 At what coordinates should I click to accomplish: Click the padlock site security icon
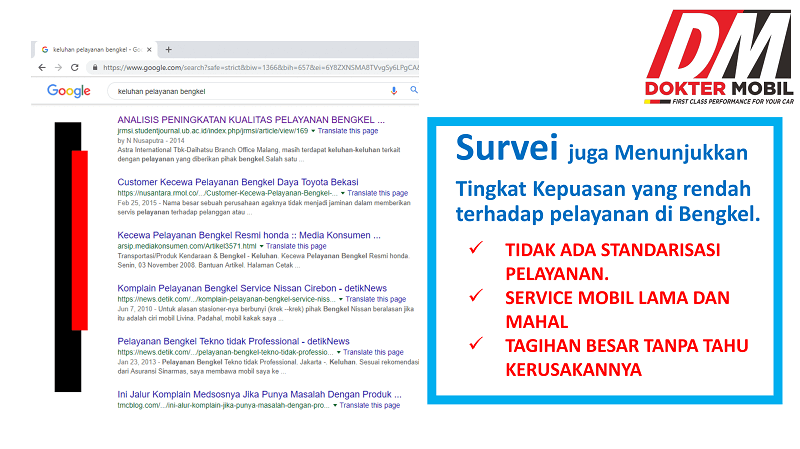pyautogui.click(x=95, y=67)
